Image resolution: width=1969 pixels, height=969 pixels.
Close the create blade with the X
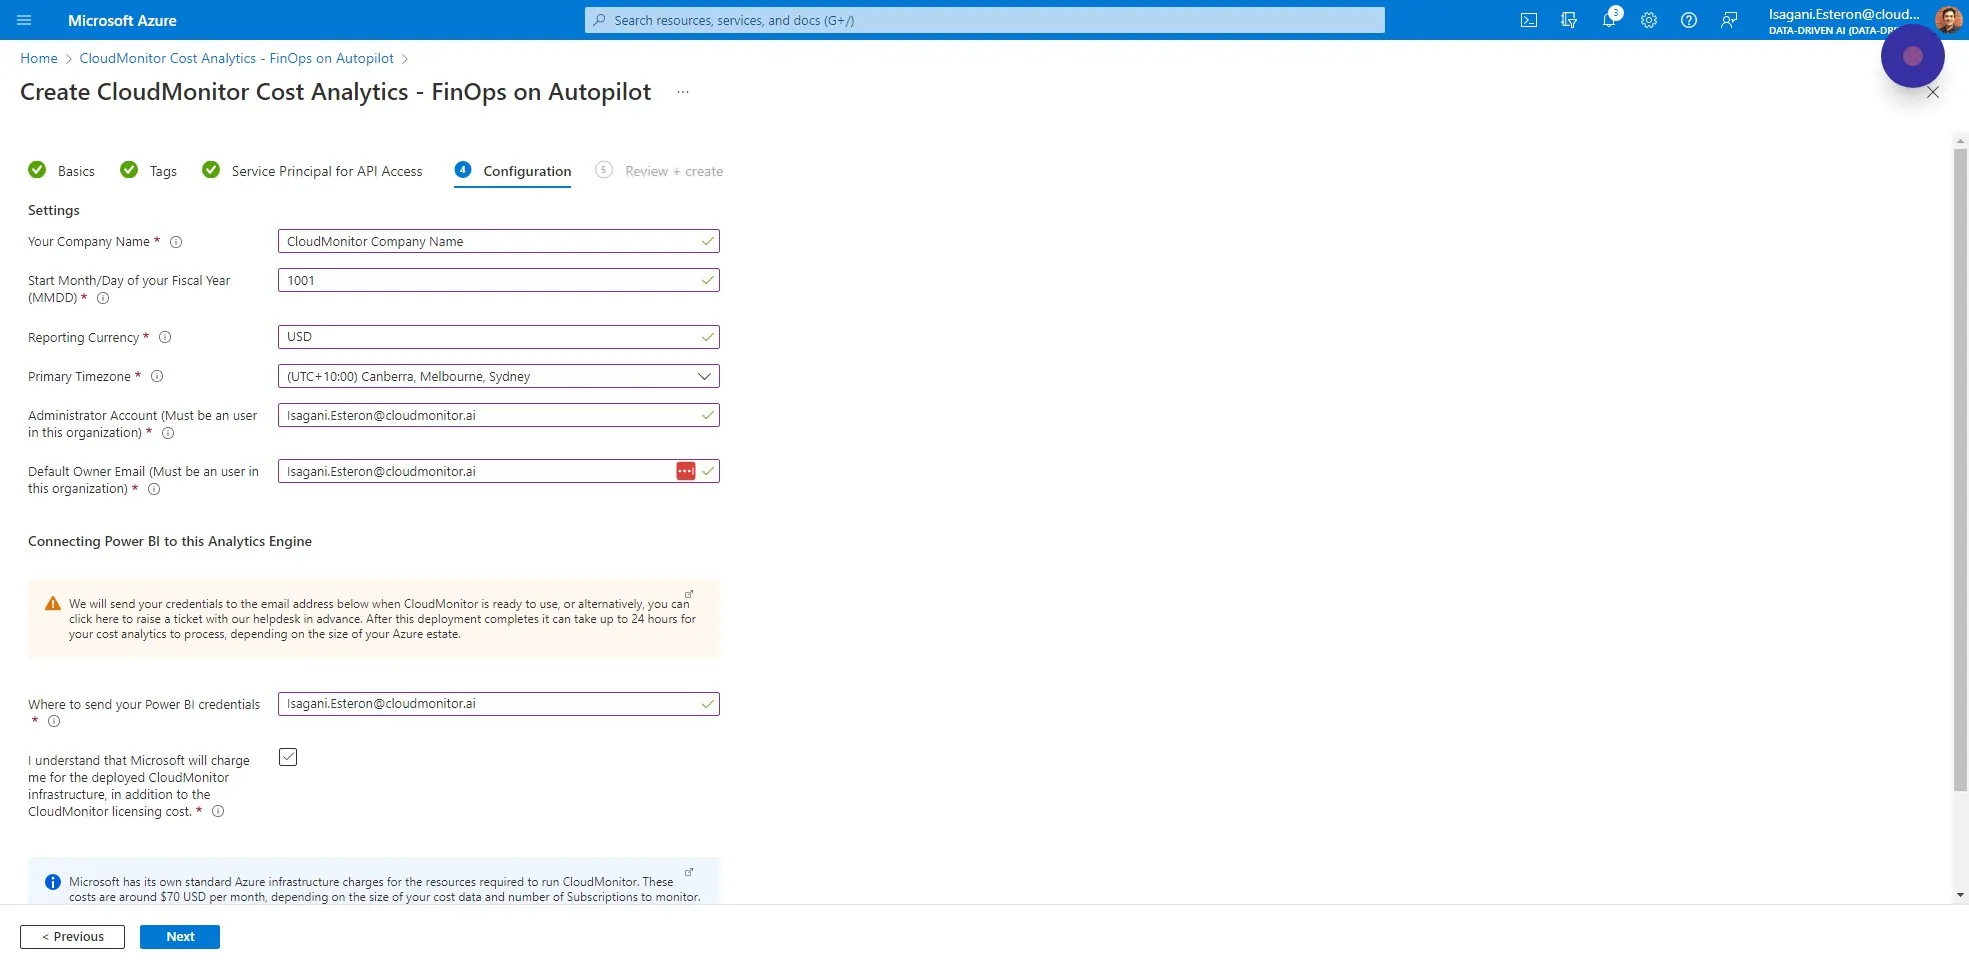[x=1933, y=92]
